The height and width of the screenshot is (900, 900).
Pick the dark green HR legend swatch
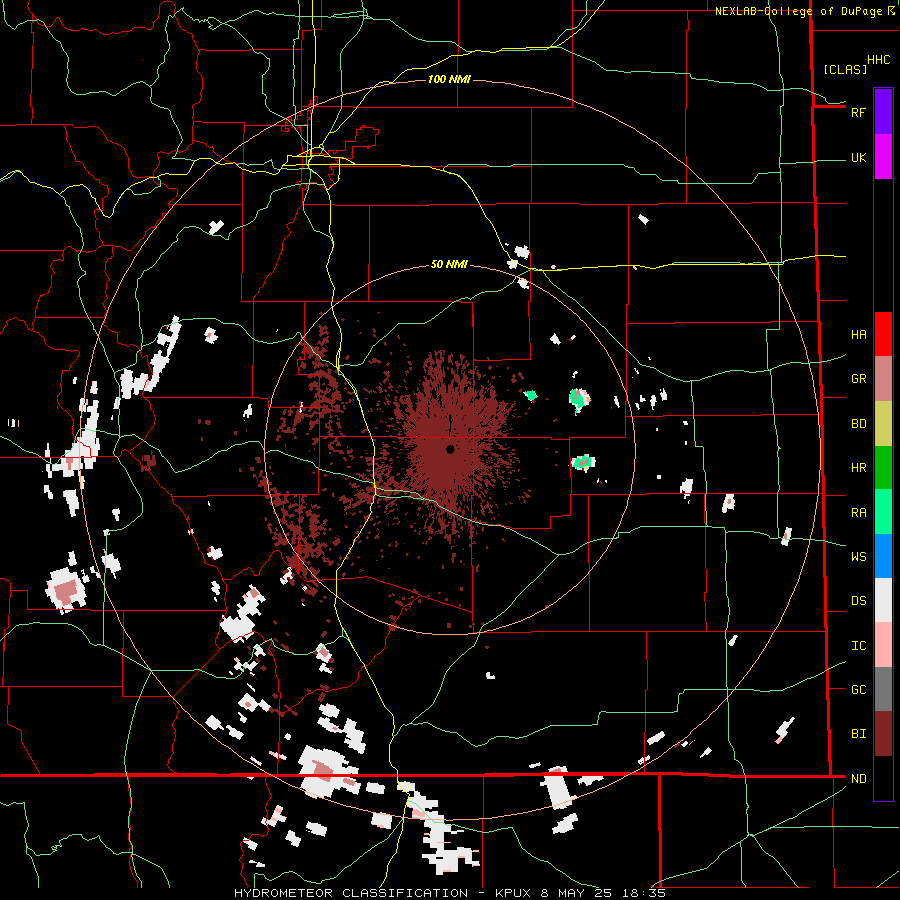[883, 468]
